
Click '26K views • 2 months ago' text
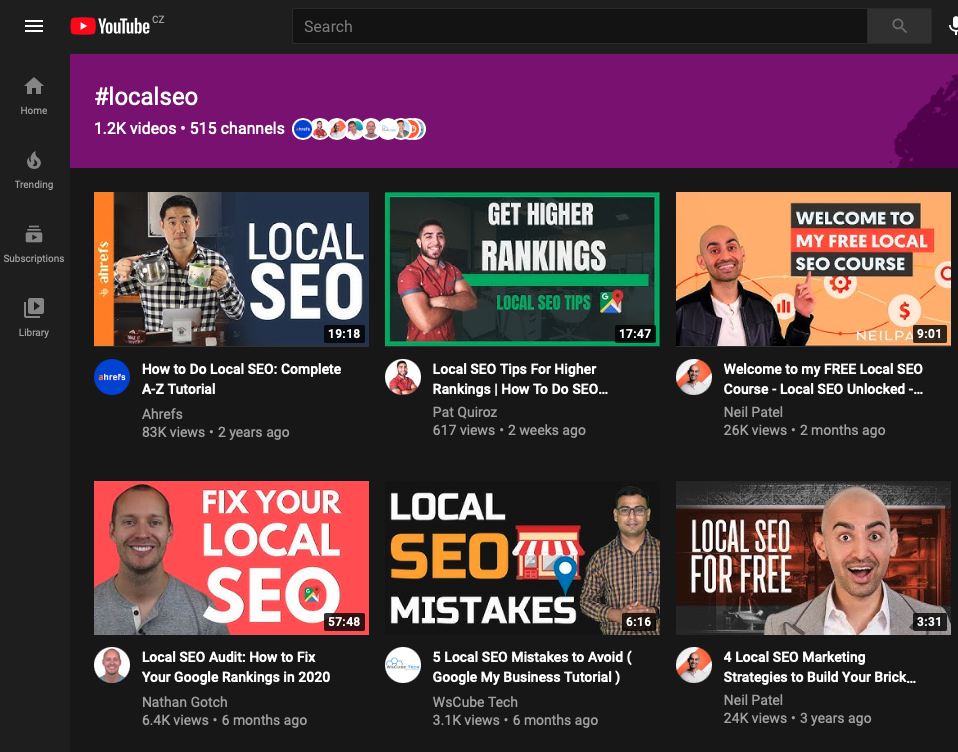804,430
